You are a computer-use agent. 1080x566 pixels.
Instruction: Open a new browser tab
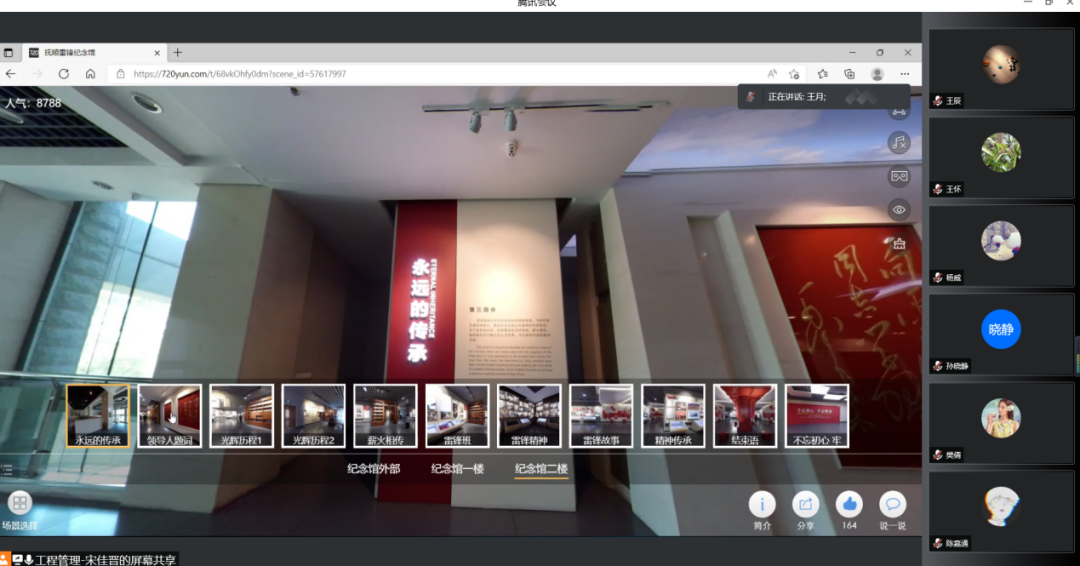[178, 52]
